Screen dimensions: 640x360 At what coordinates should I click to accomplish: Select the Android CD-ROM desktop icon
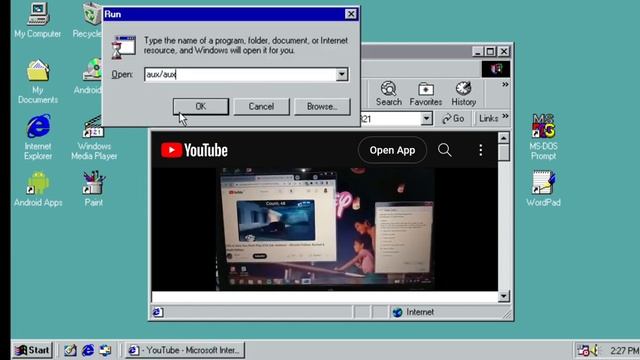89,76
